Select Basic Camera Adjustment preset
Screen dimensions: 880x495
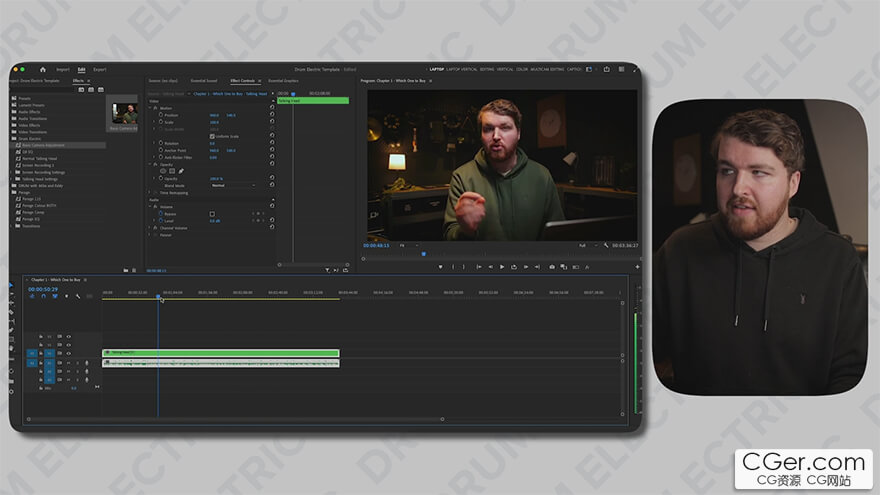44,145
